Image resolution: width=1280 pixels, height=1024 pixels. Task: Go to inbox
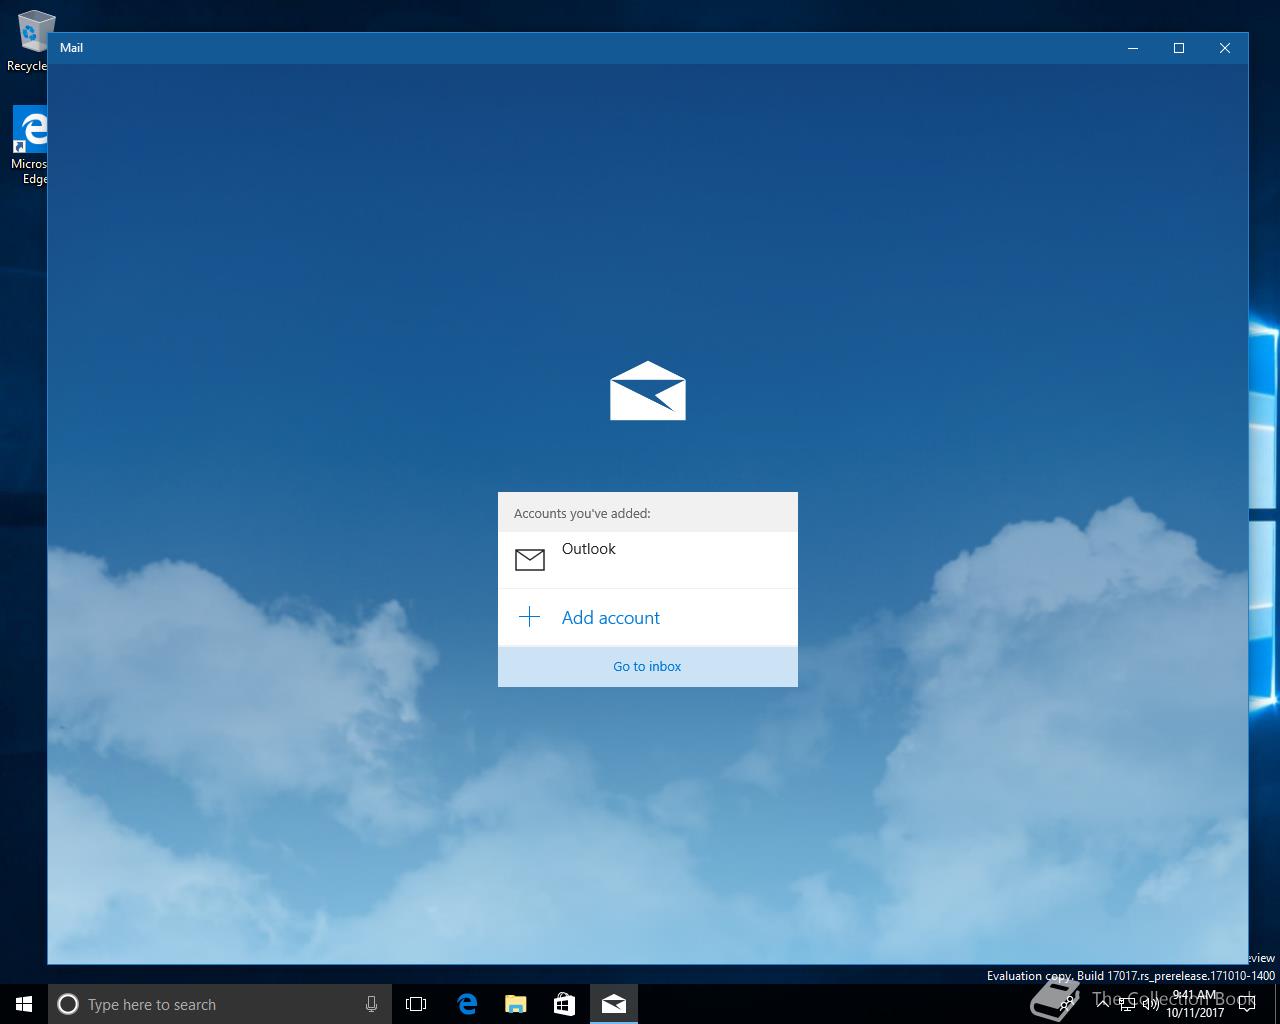648,666
